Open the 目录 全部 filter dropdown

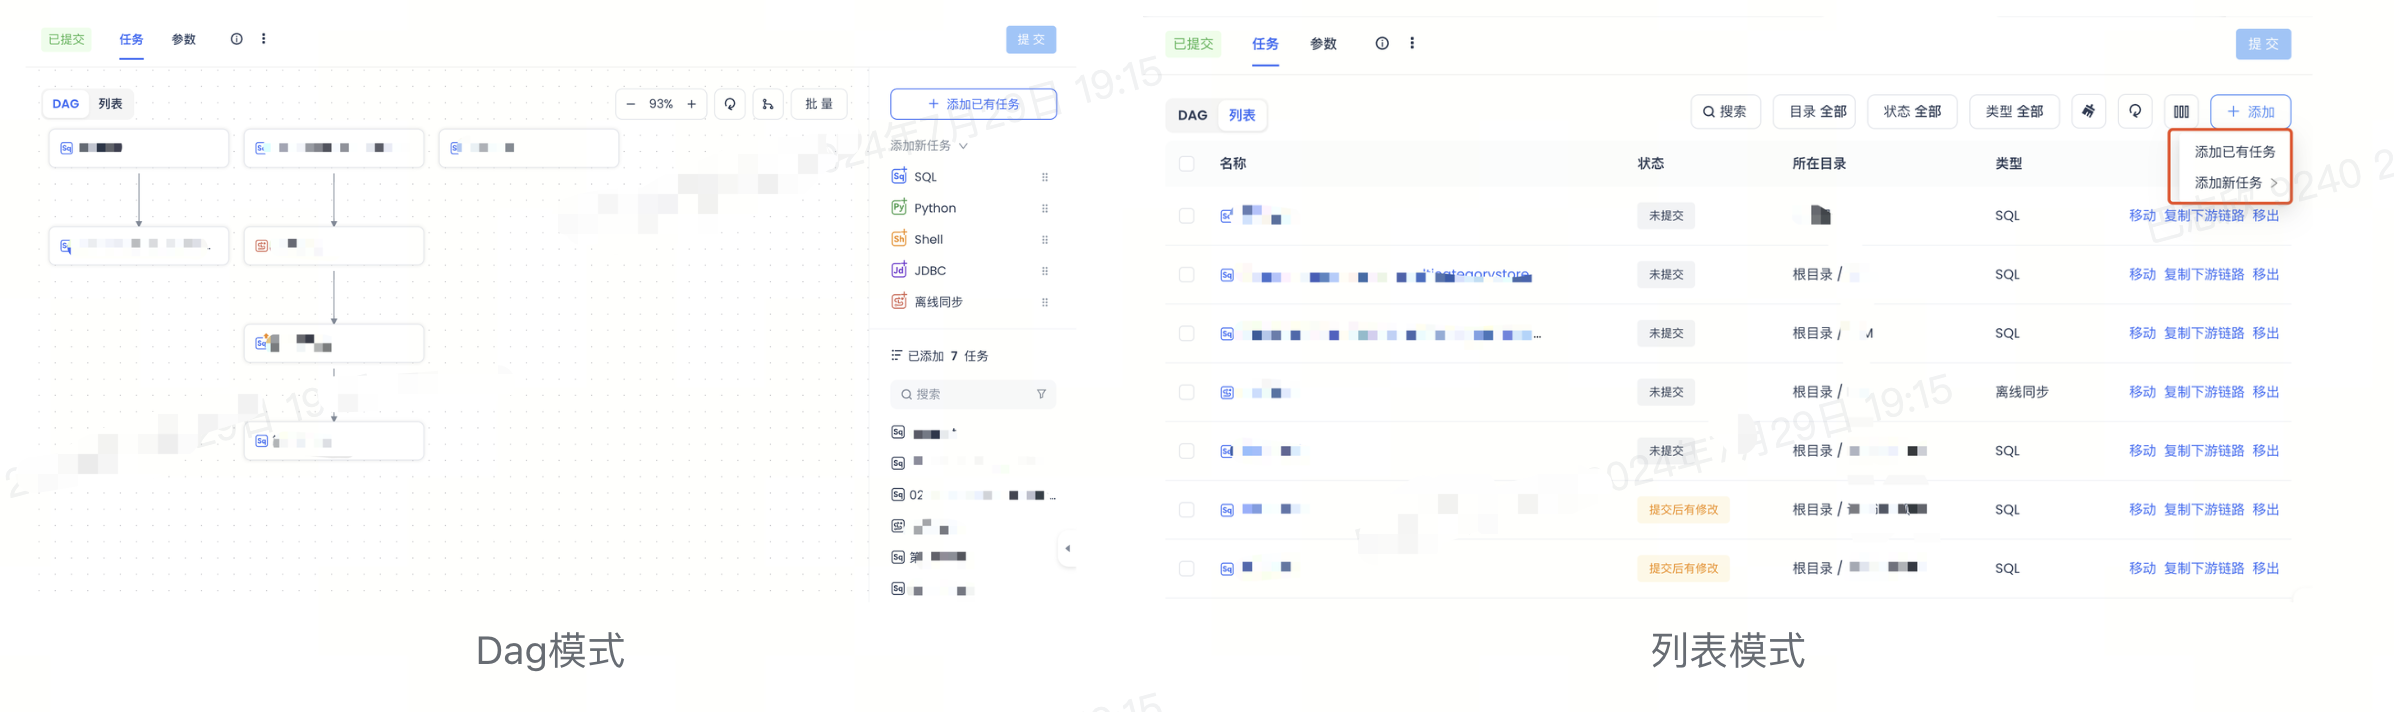pyautogui.click(x=1816, y=112)
